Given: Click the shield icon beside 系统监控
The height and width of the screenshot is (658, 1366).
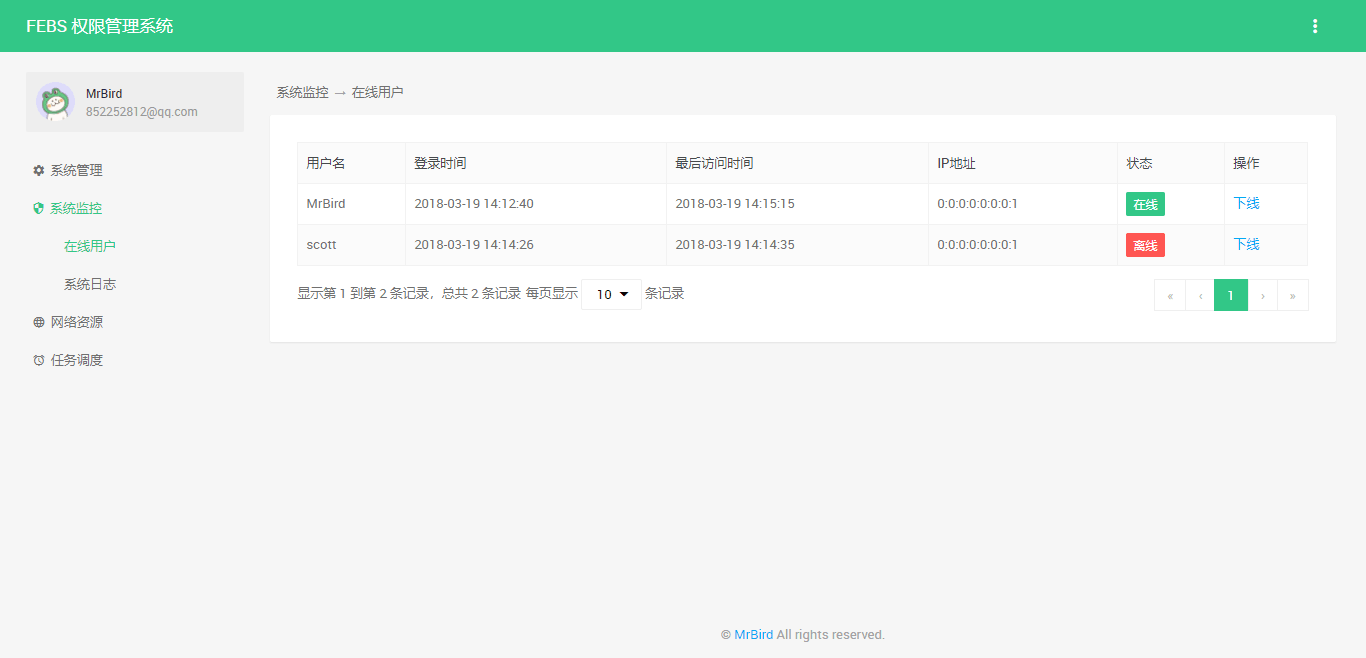Looking at the screenshot, I should coord(39,208).
